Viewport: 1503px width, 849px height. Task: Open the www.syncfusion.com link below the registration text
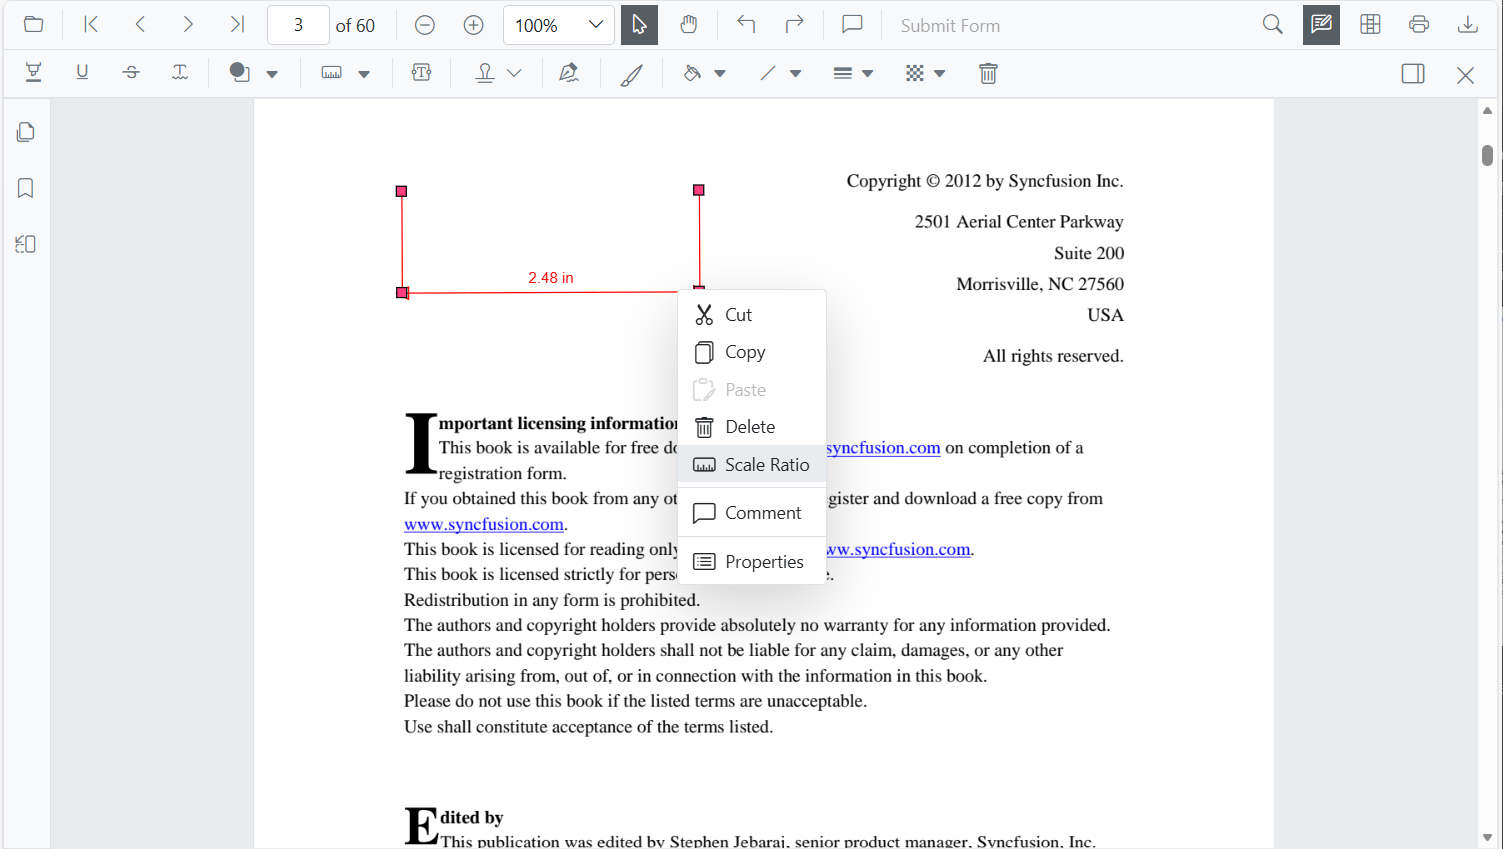point(484,524)
